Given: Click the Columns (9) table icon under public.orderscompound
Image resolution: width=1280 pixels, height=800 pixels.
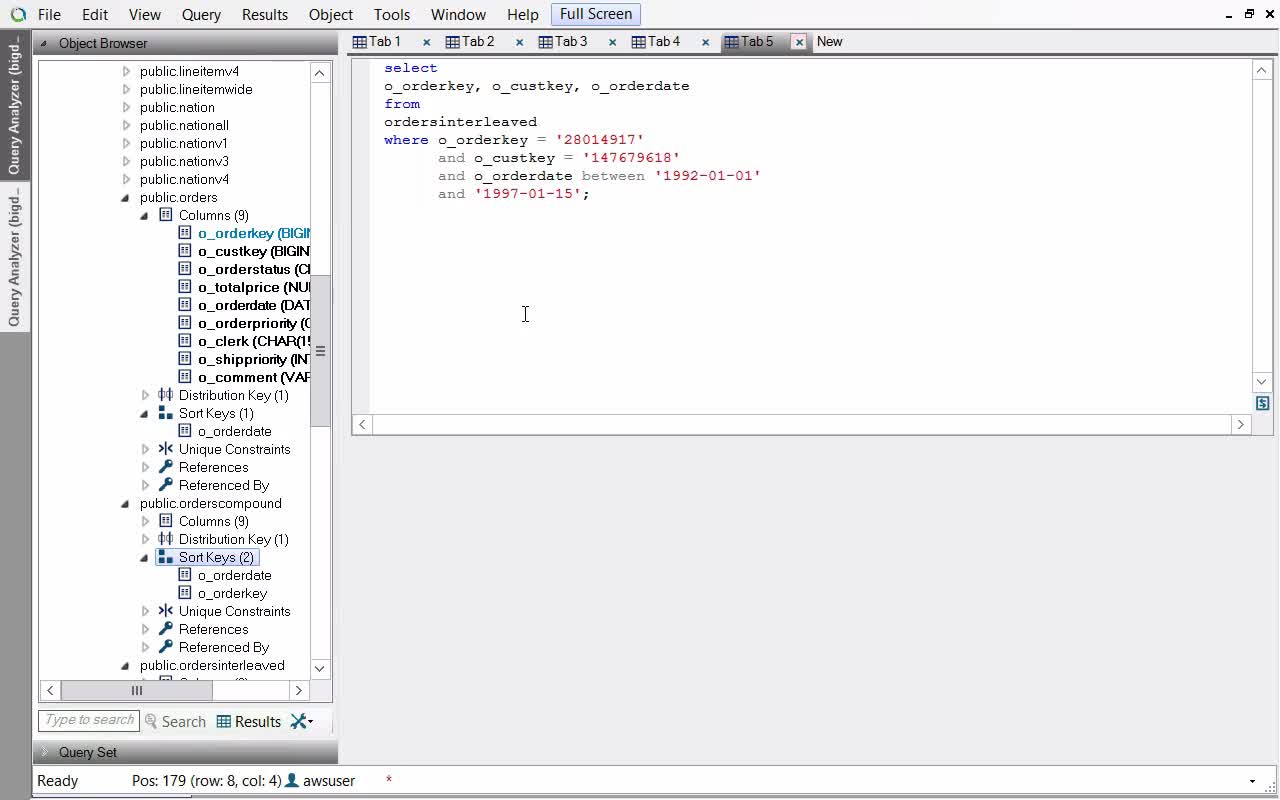Looking at the screenshot, I should pyautogui.click(x=165, y=521).
